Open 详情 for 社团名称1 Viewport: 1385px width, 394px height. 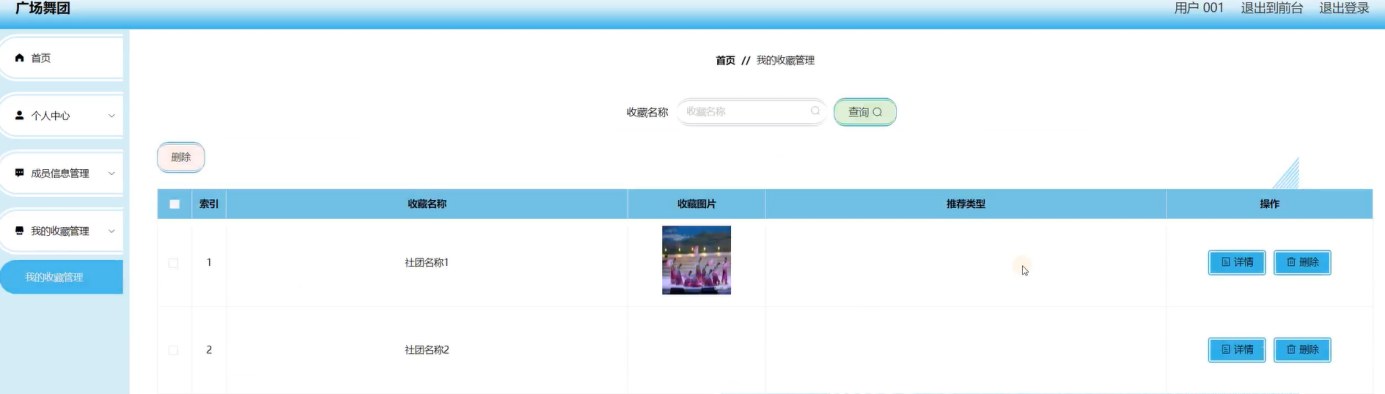[1237, 262]
